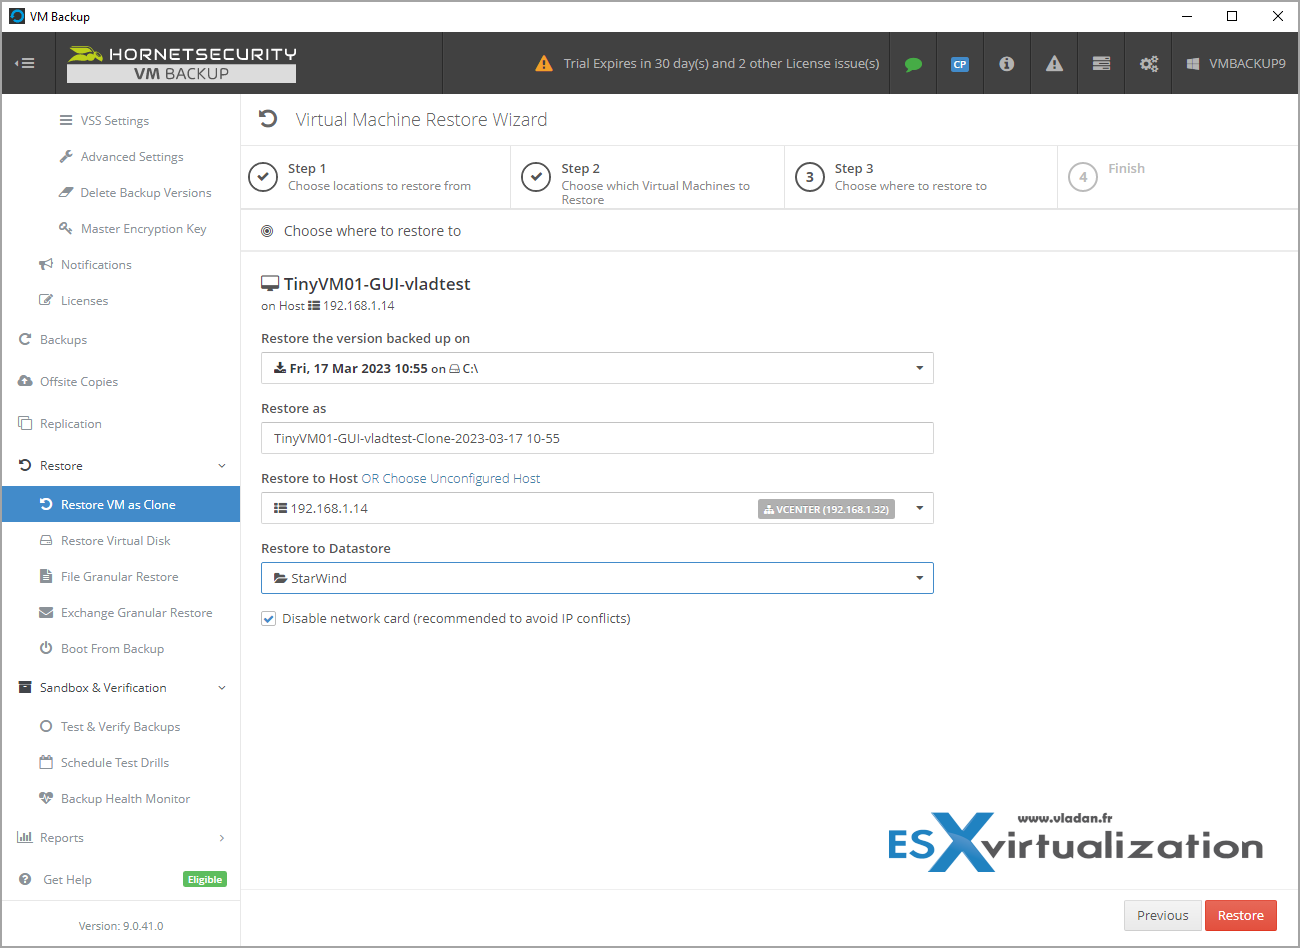Screen dimensions: 1300x948
Task: Collapse the Restore section chevron
Action: pyautogui.click(x=222, y=466)
